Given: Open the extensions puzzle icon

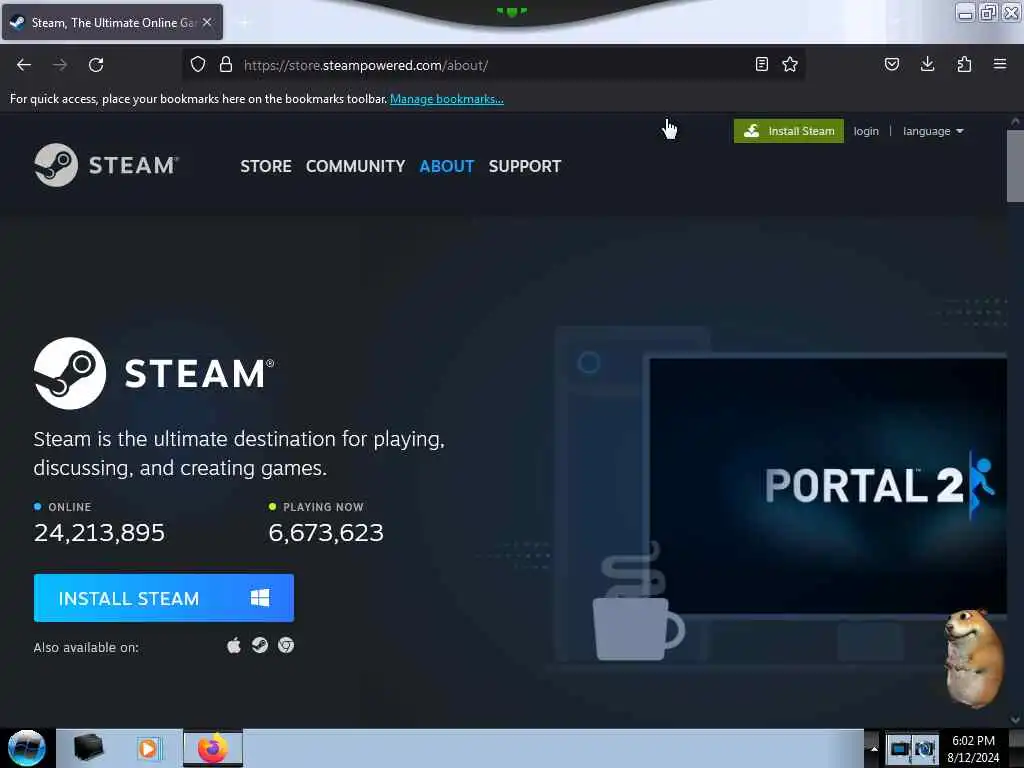Looking at the screenshot, I should pos(964,64).
